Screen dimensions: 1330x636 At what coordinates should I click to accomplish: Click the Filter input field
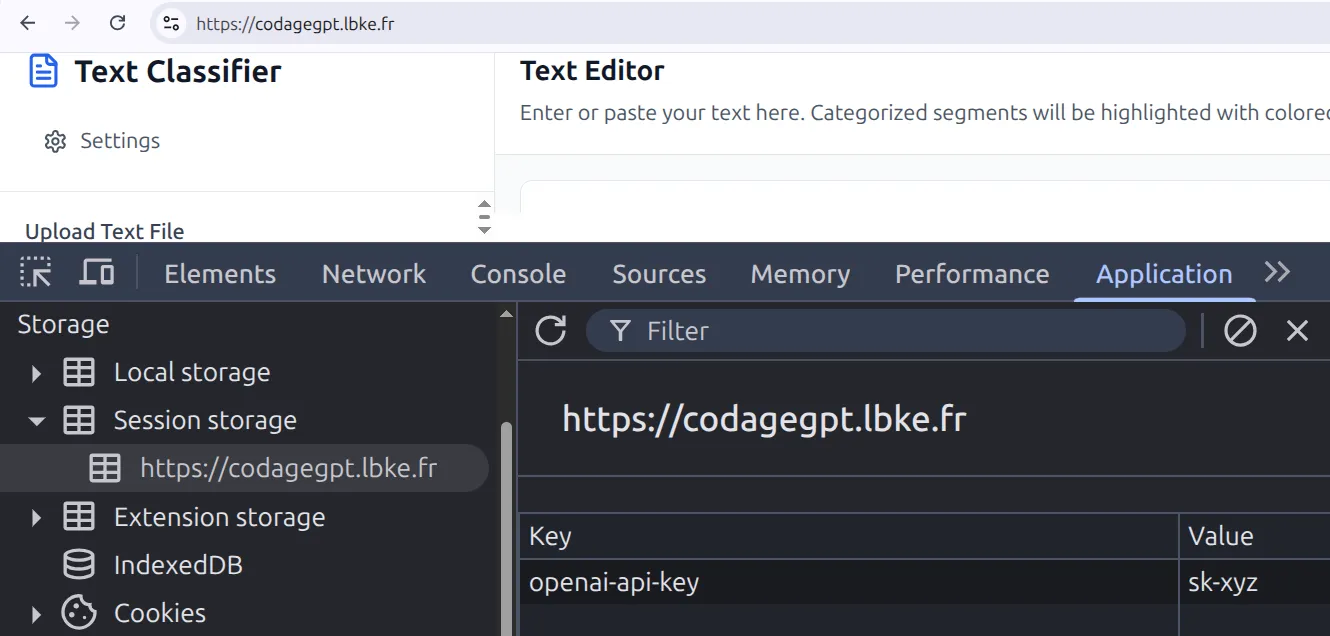(900, 331)
